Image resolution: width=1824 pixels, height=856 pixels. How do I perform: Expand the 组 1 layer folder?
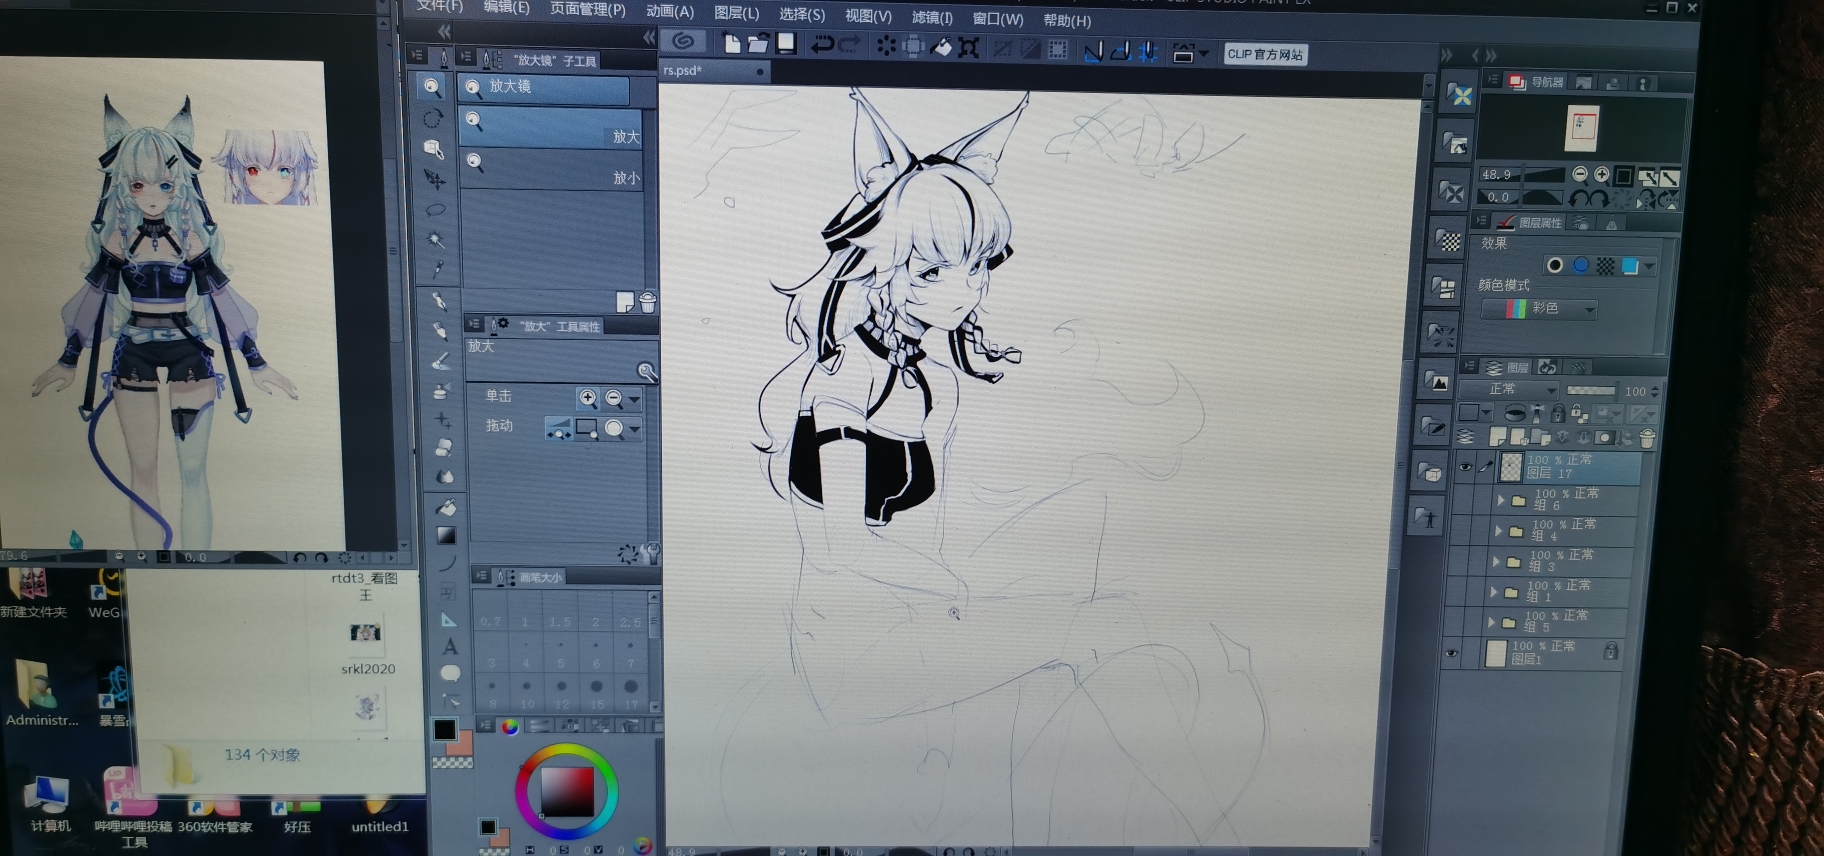pyautogui.click(x=1494, y=592)
